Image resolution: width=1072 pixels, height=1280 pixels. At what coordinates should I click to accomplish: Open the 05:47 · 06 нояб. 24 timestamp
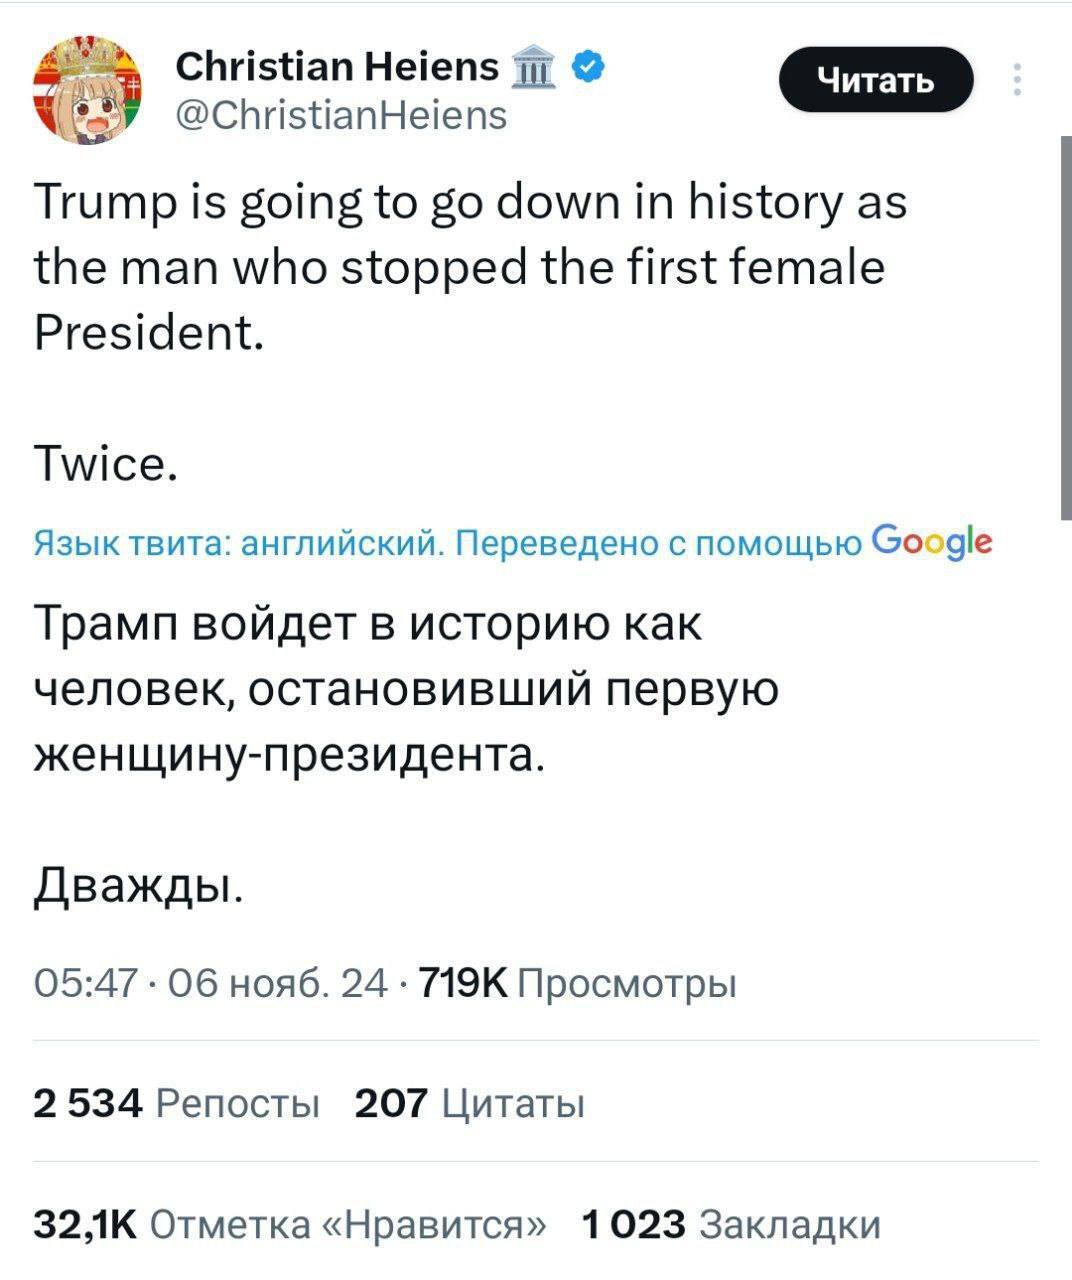pos(212,985)
